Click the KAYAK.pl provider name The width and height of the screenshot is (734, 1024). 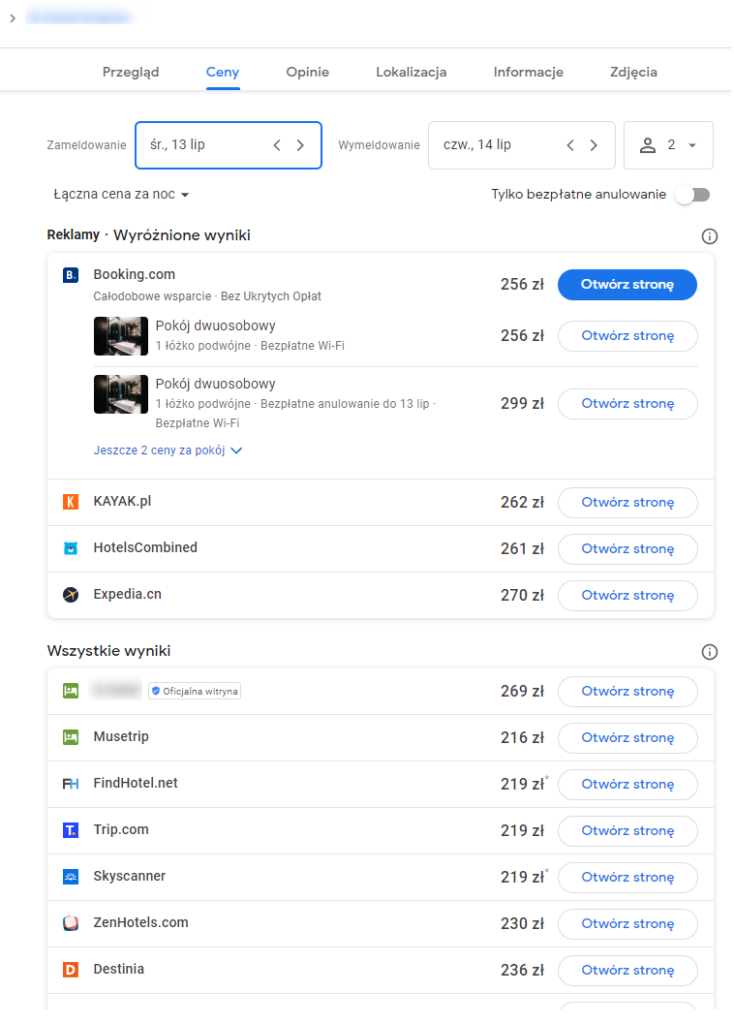coord(122,501)
